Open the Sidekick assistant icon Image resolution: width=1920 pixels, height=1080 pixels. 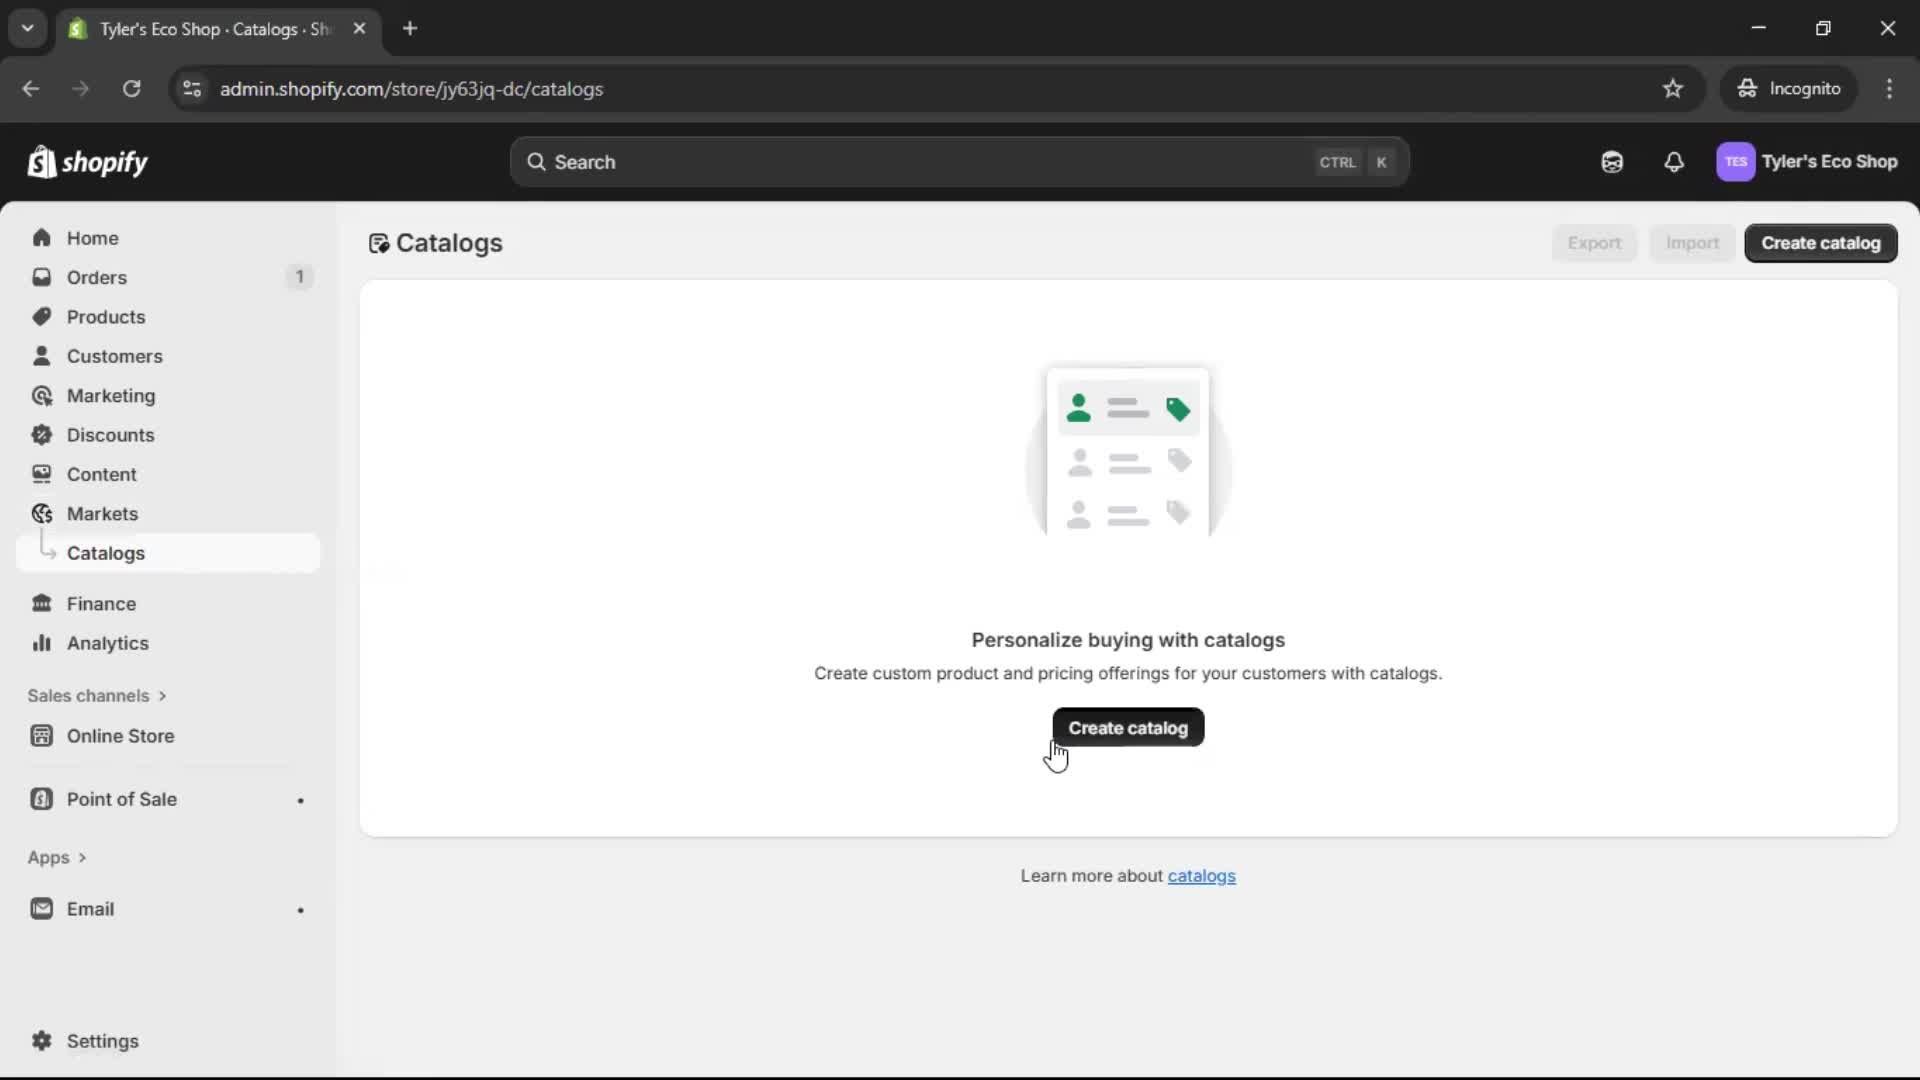point(1611,161)
